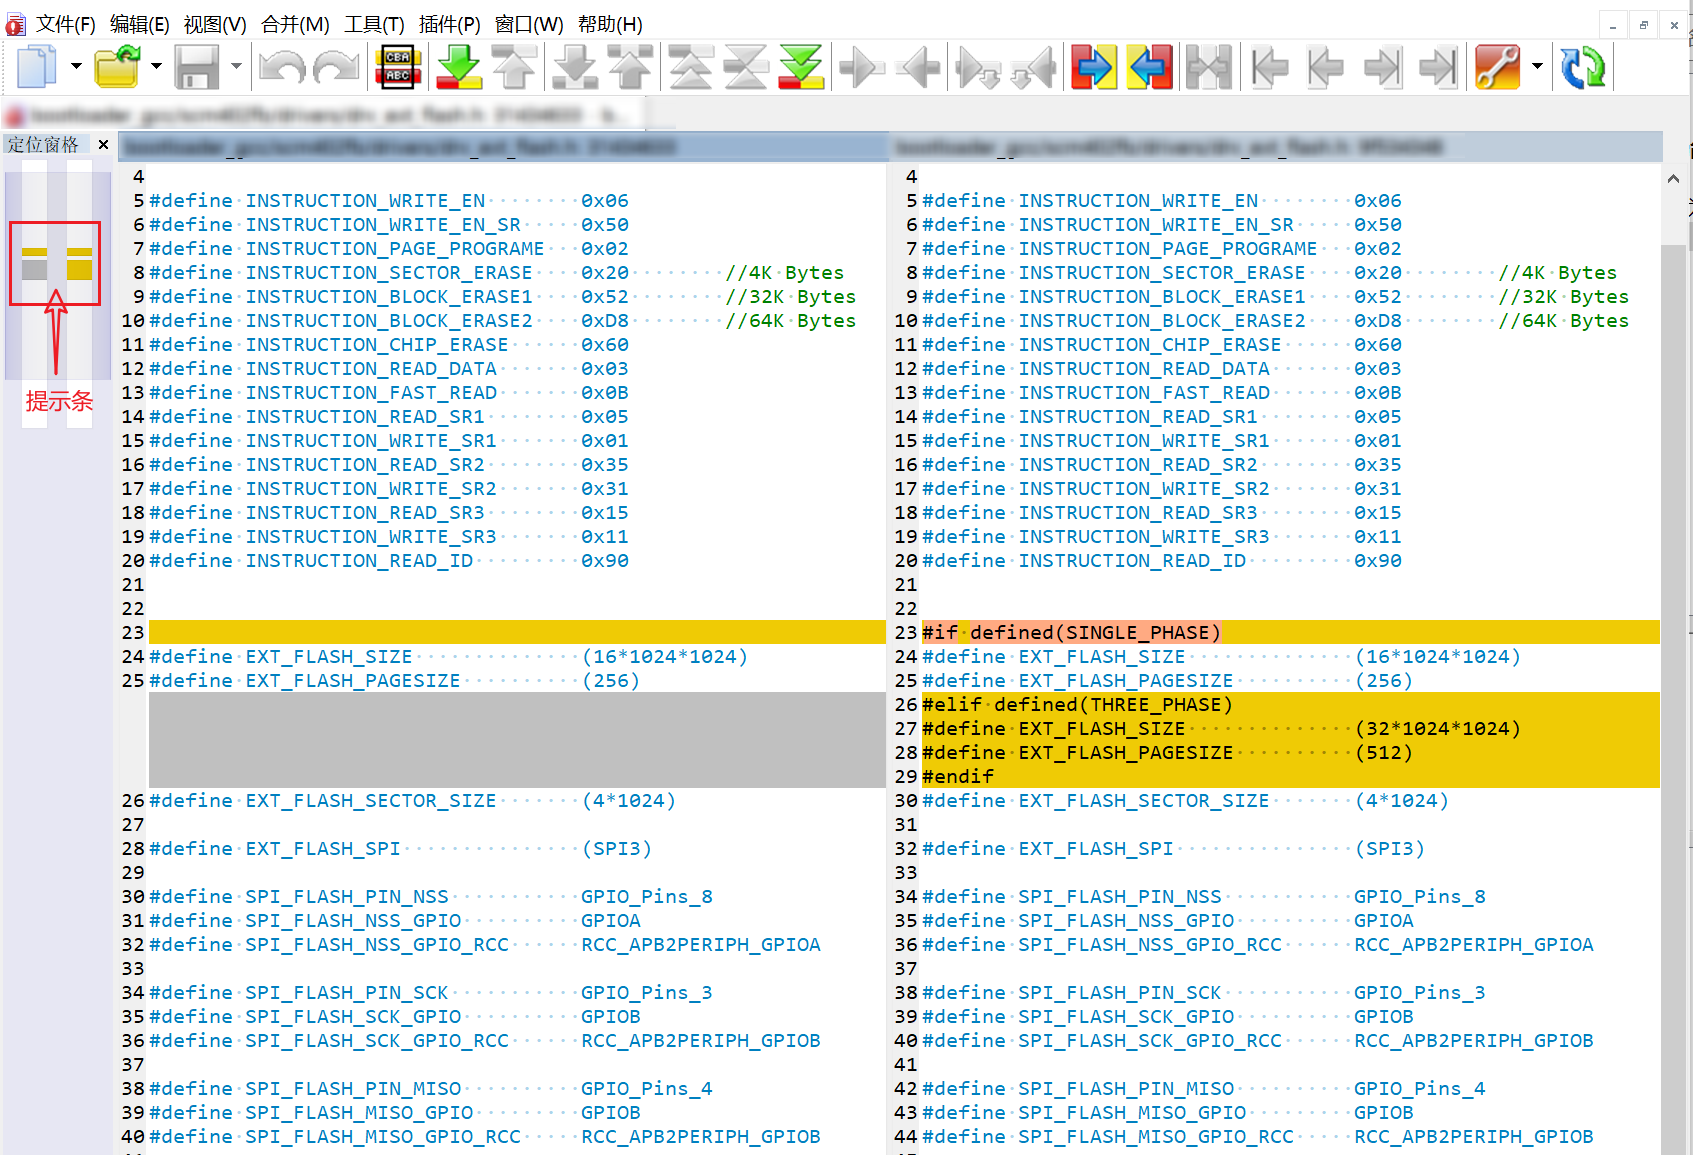Open the 视图(V) menu

pyautogui.click(x=214, y=24)
